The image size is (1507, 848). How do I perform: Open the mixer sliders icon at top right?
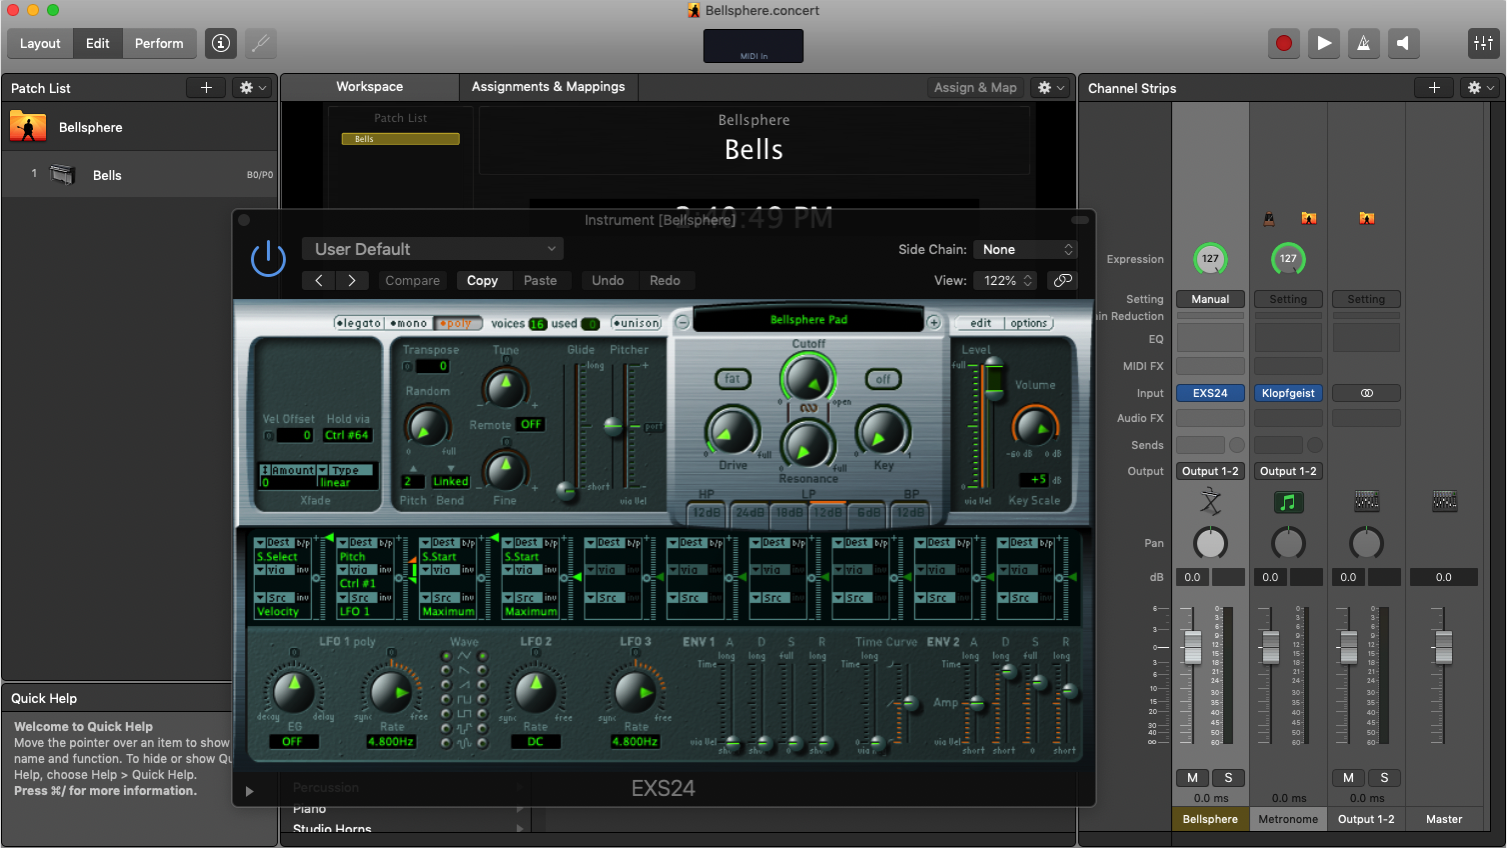coord(1483,43)
